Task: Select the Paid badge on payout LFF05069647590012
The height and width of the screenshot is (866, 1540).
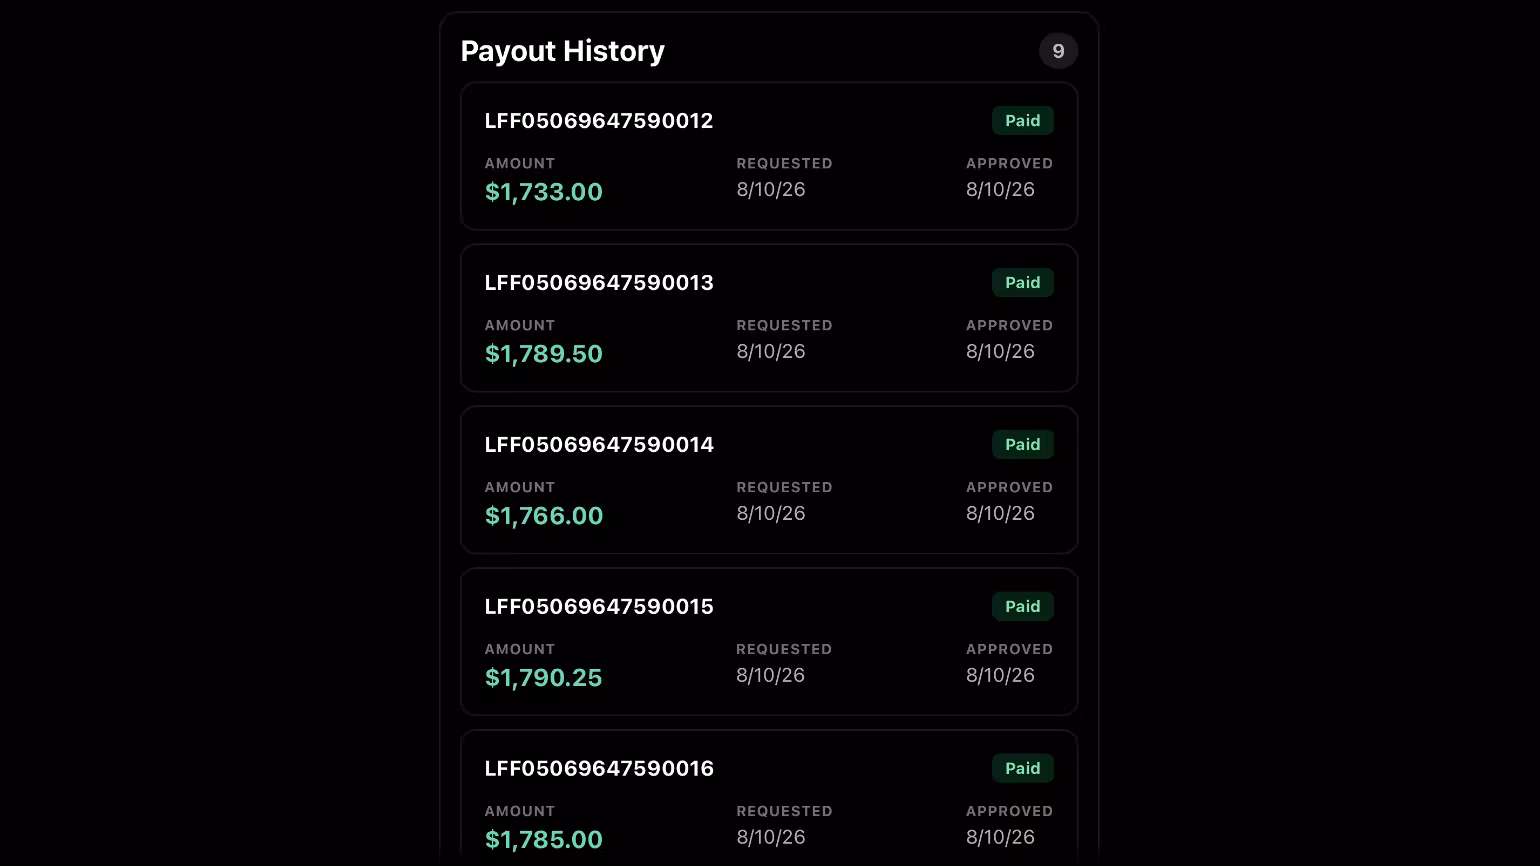Action: click(1022, 121)
